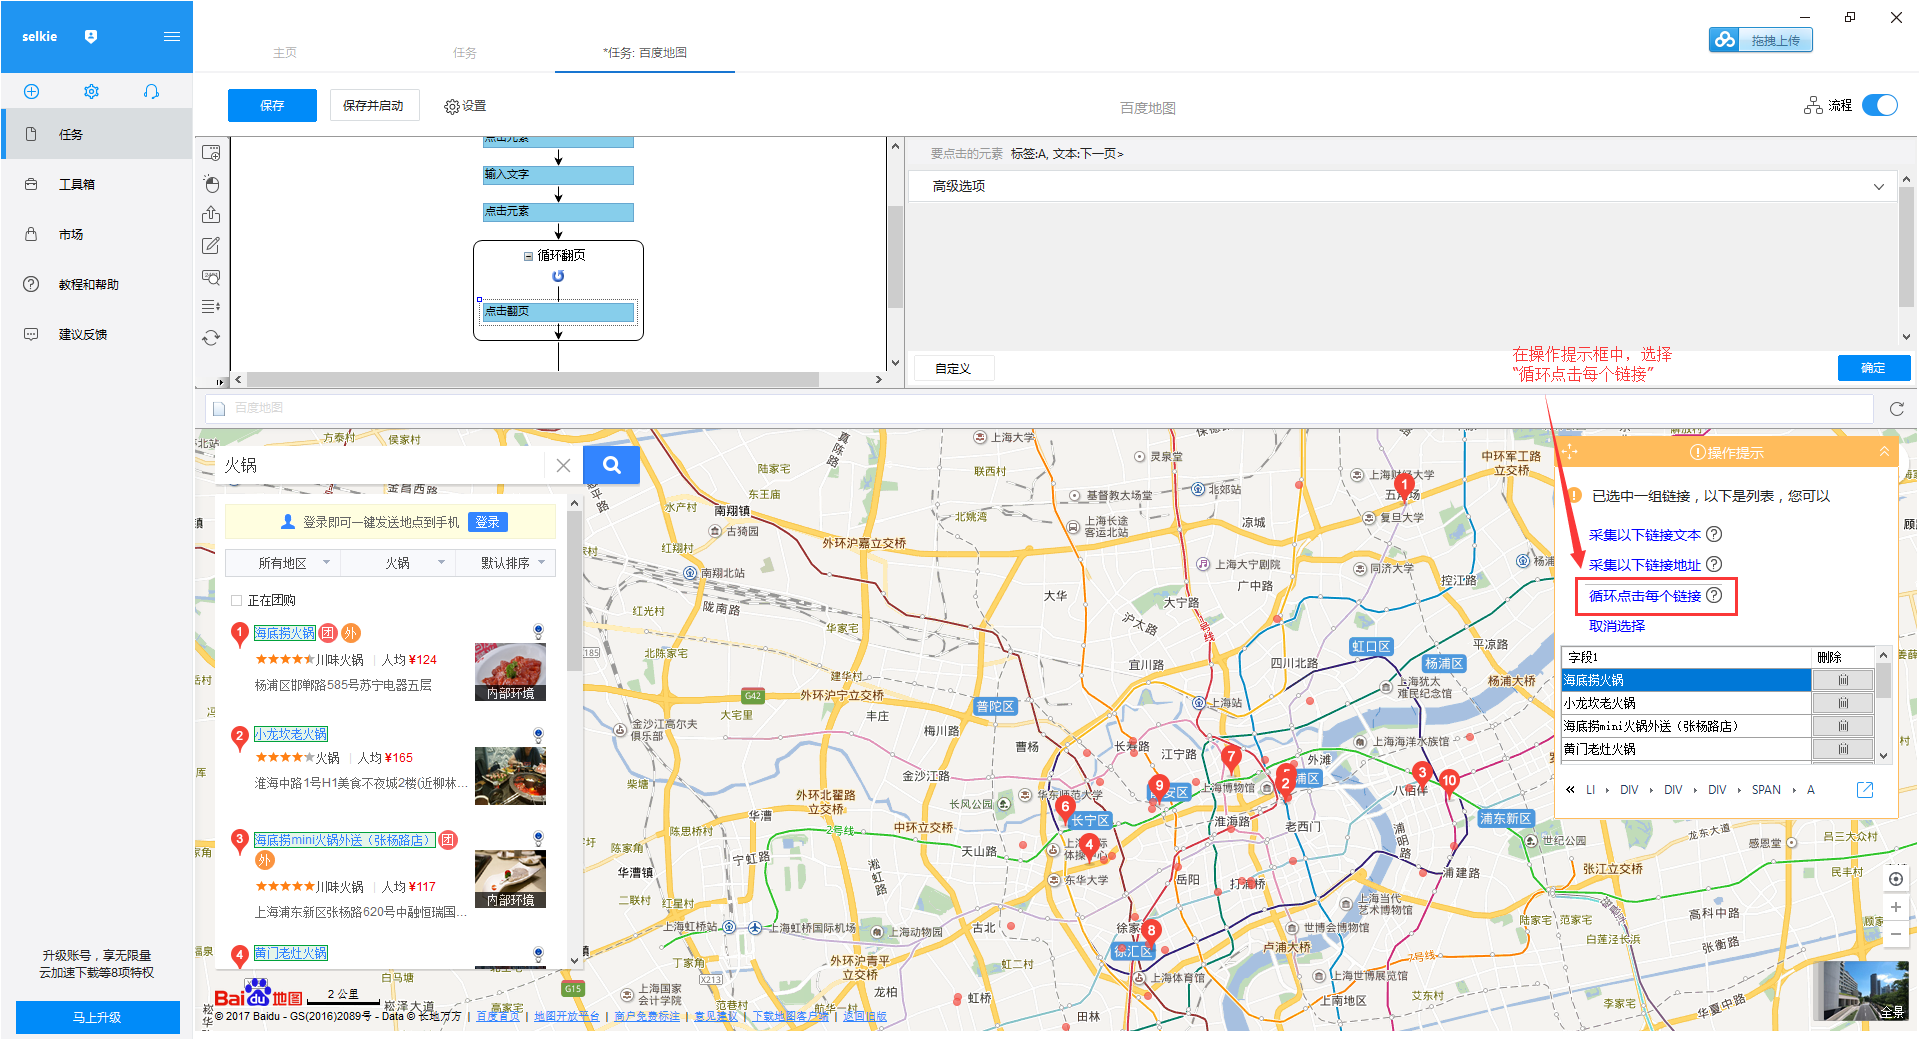Click the customer support headset icon
The width and height of the screenshot is (1920, 1040).
click(151, 92)
